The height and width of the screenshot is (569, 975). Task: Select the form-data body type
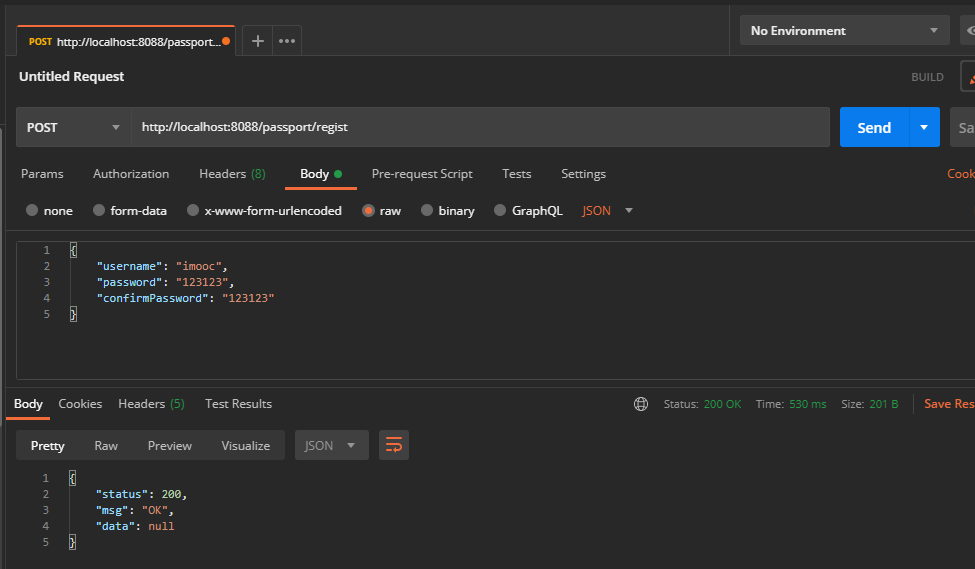pos(130,211)
